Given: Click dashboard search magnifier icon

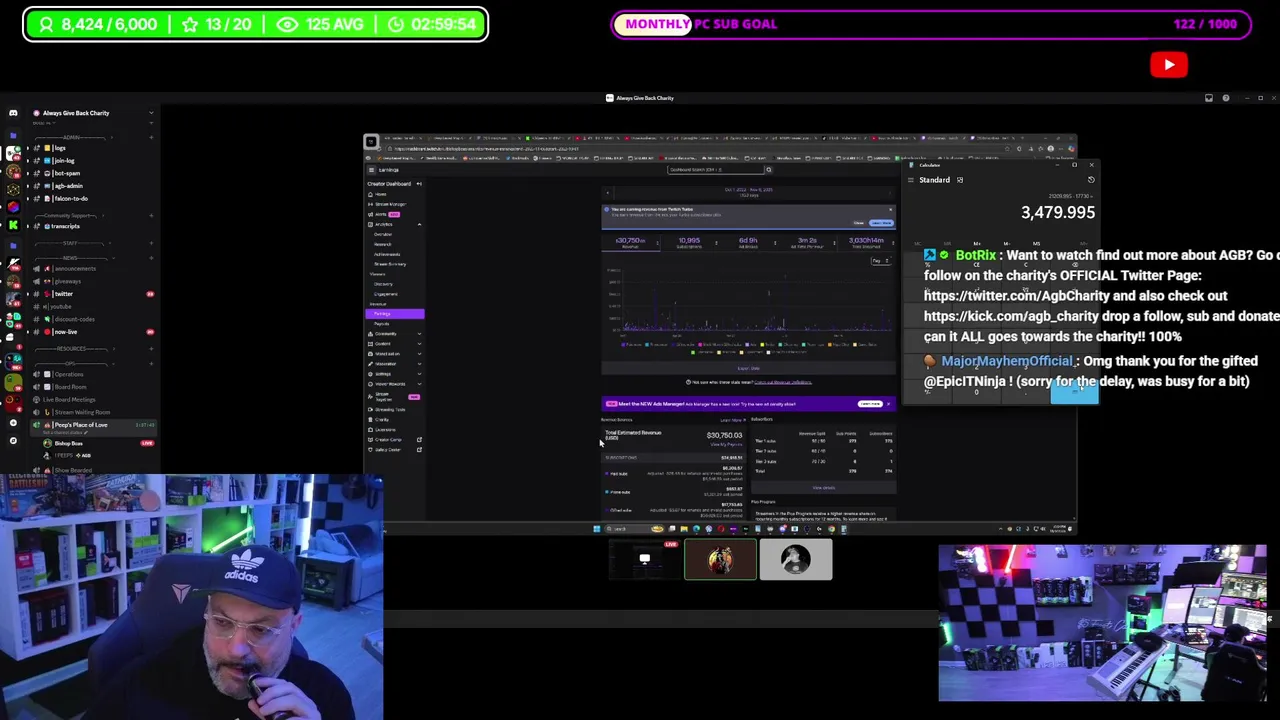Looking at the screenshot, I should click(x=769, y=170).
